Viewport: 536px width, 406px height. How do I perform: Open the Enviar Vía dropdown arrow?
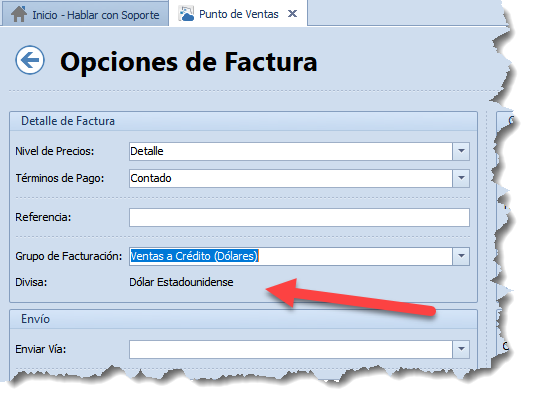(x=461, y=349)
